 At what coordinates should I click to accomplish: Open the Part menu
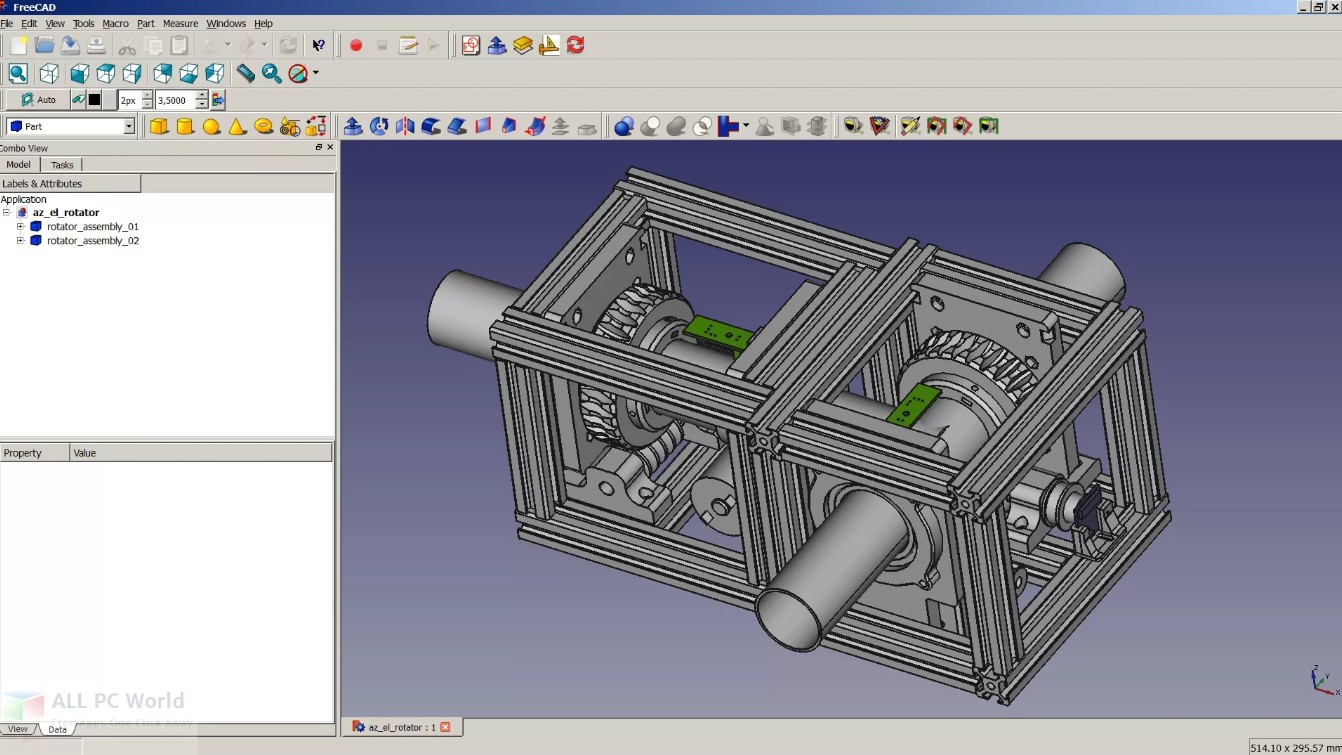click(146, 23)
